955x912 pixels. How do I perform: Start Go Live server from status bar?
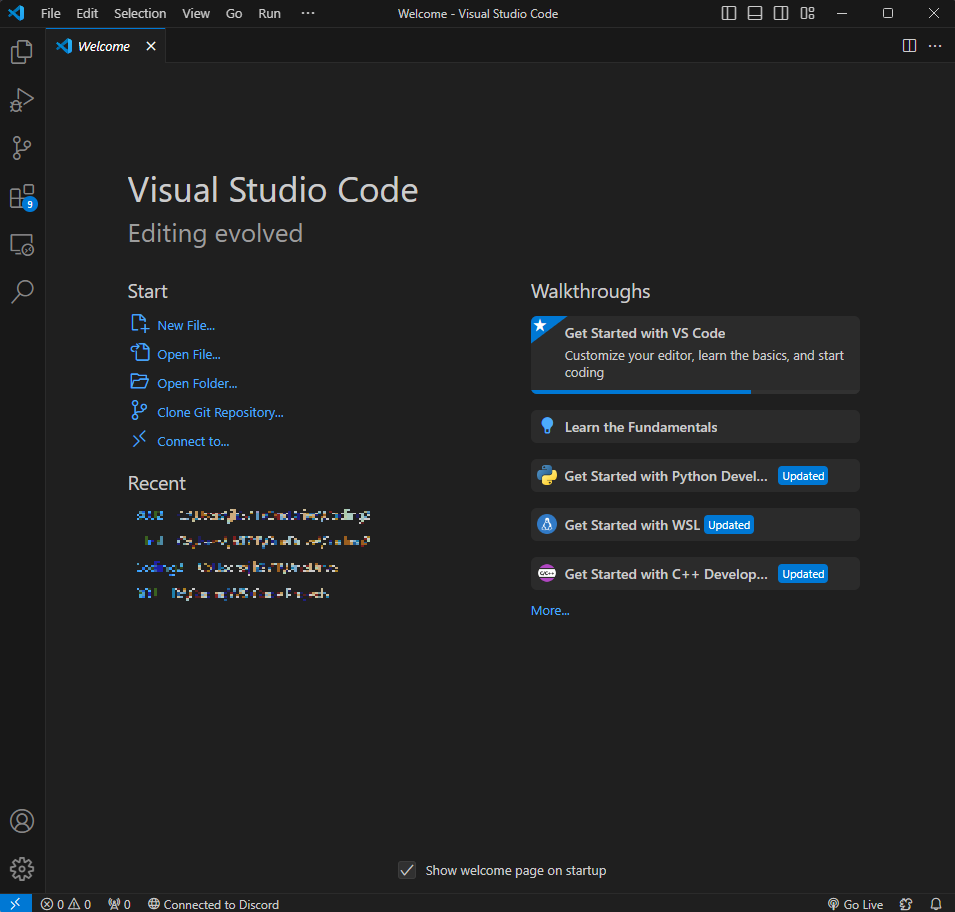[x=855, y=904]
